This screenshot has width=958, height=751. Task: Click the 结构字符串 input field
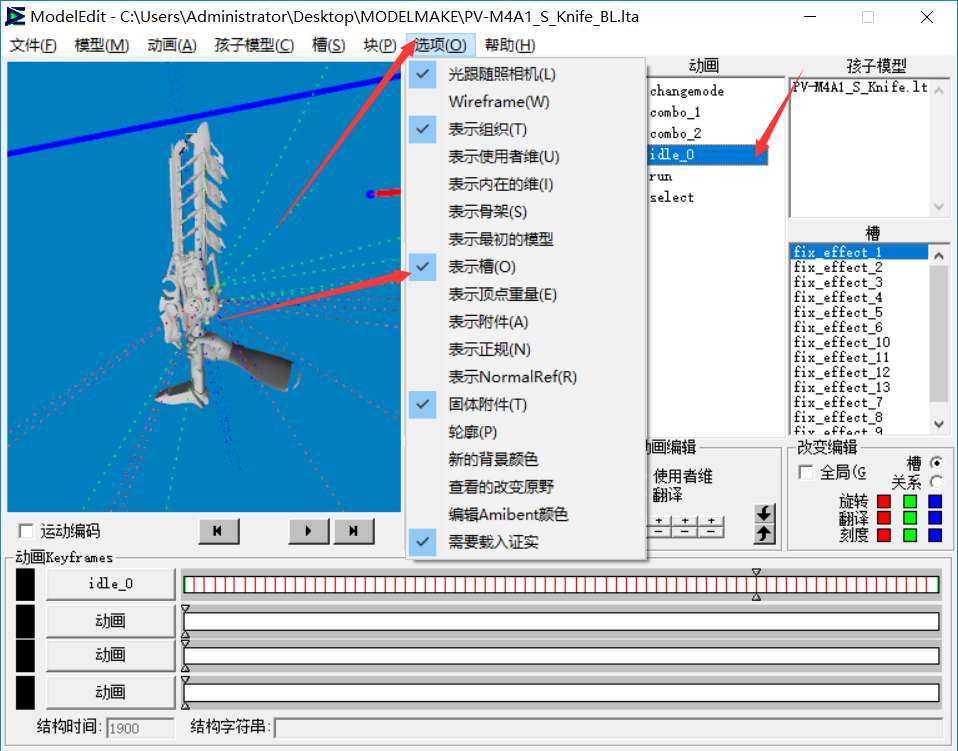click(x=607, y=728)
